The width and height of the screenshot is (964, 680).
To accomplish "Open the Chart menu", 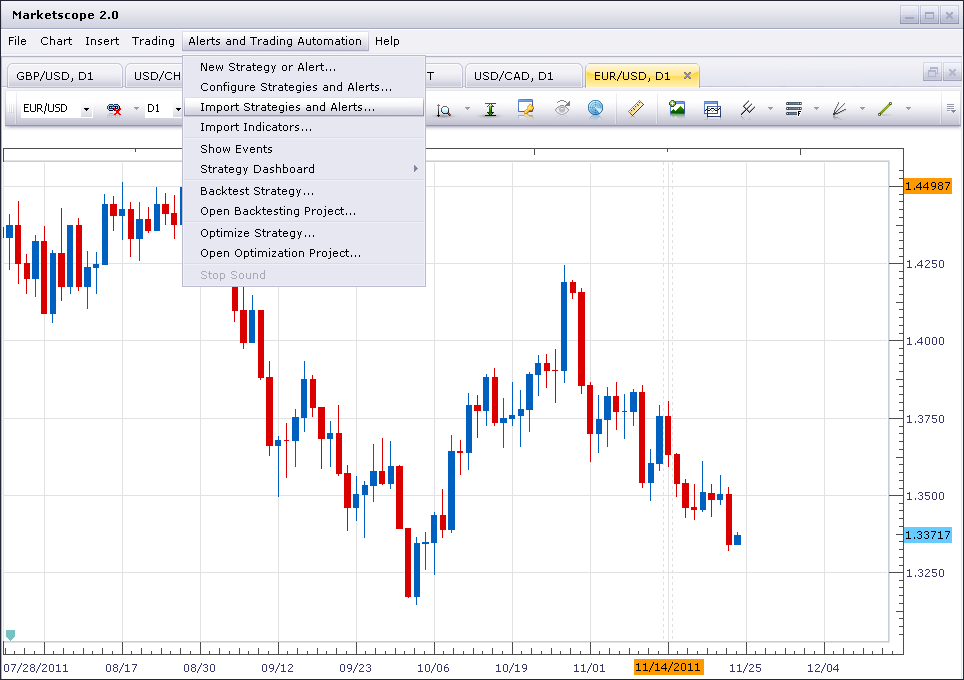I will (56, 41).
